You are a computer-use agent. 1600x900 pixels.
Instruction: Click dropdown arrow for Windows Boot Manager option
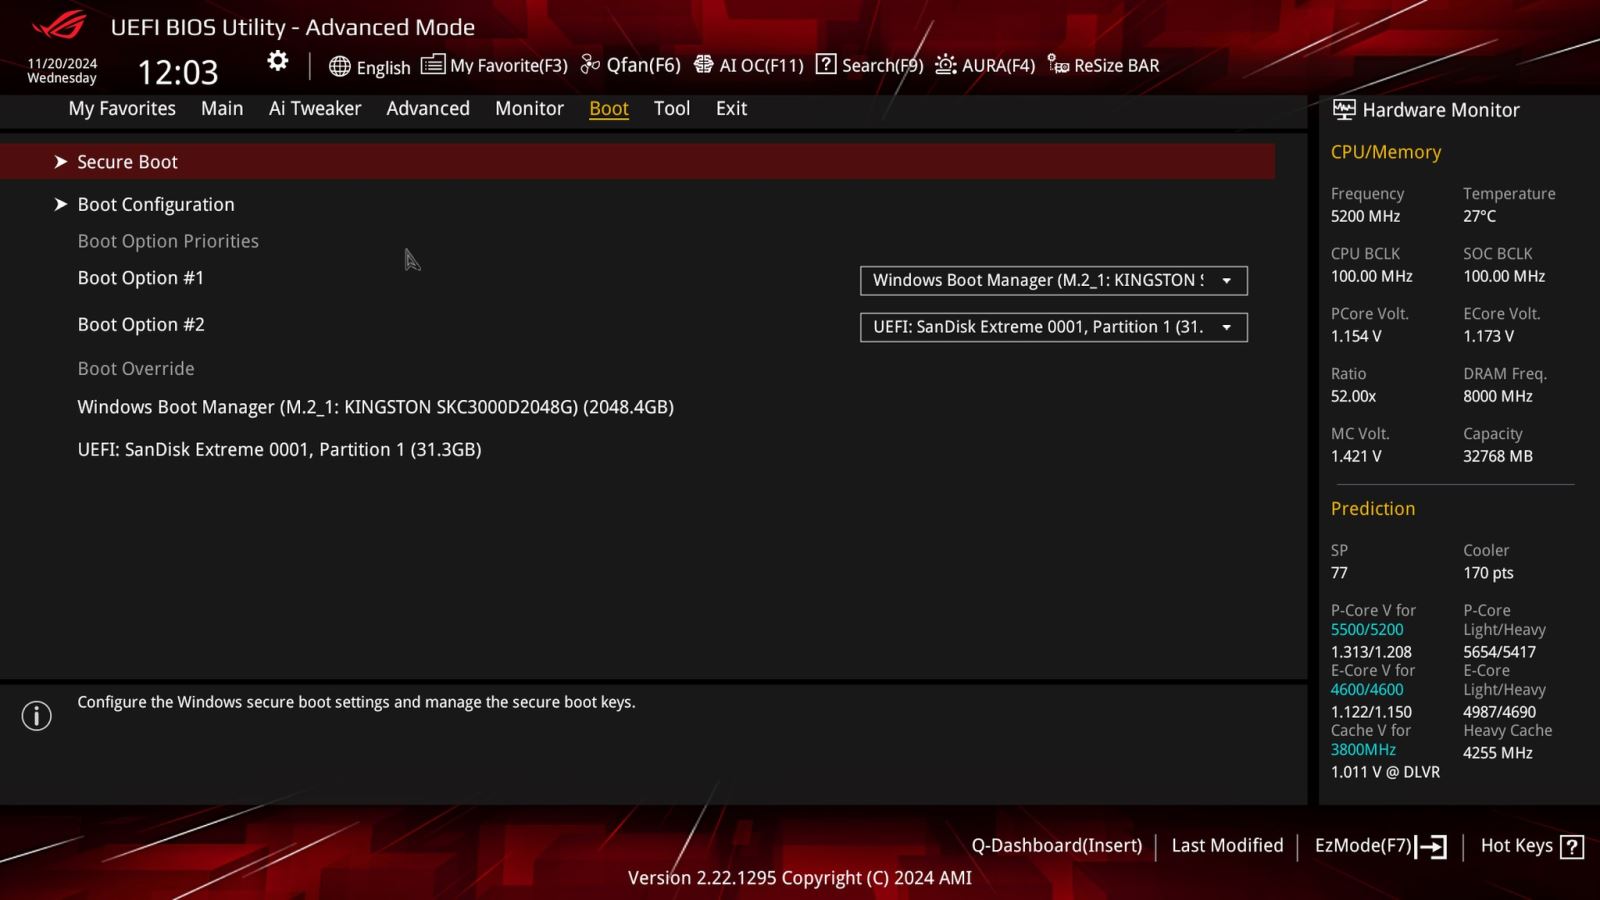(1227, 281)
